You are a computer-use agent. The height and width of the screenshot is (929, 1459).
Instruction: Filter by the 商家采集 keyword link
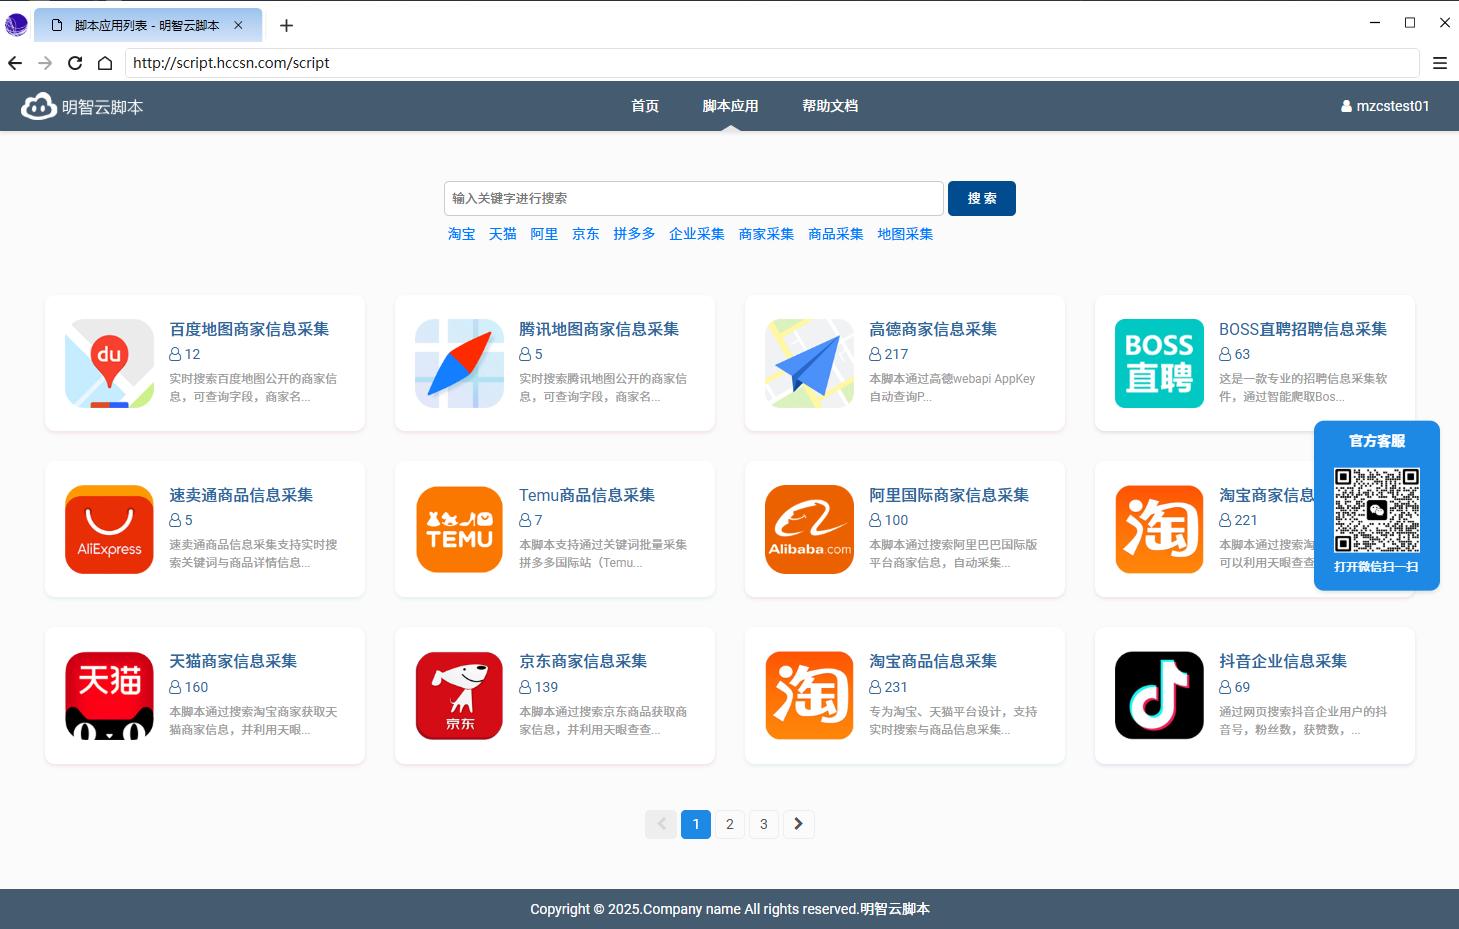766,234
